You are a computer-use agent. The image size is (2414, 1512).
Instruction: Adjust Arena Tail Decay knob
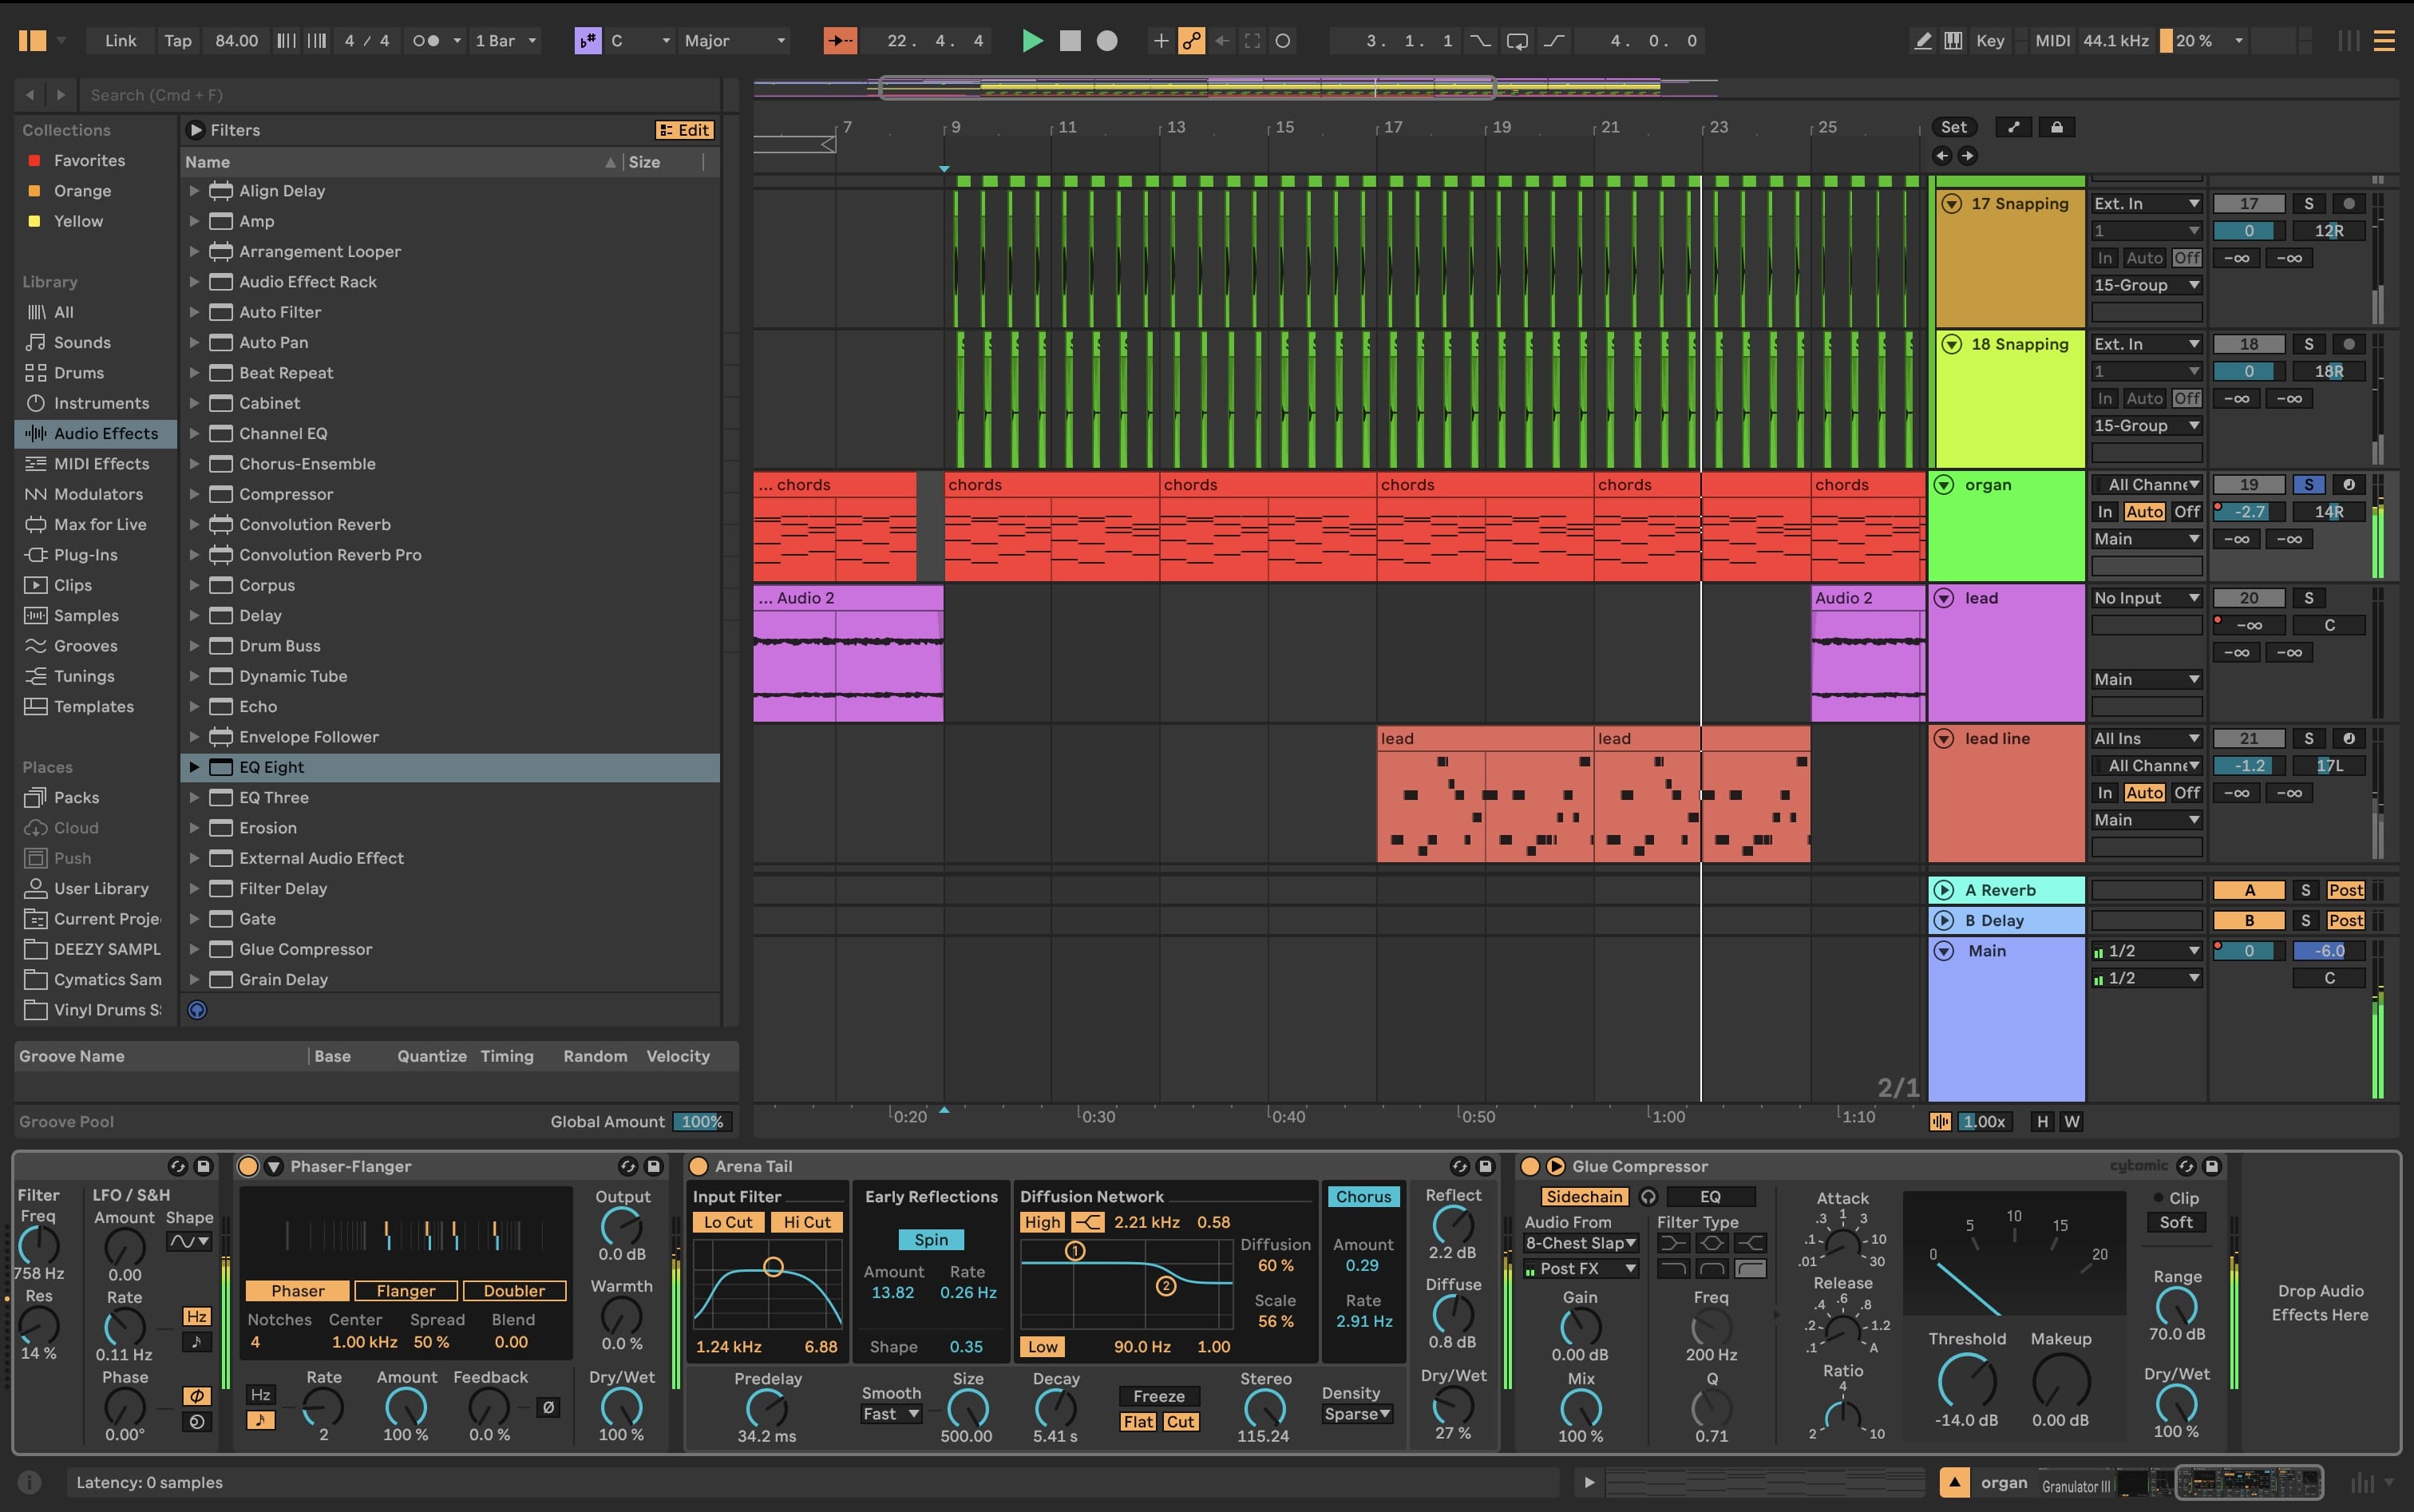click(1055, 1408)
